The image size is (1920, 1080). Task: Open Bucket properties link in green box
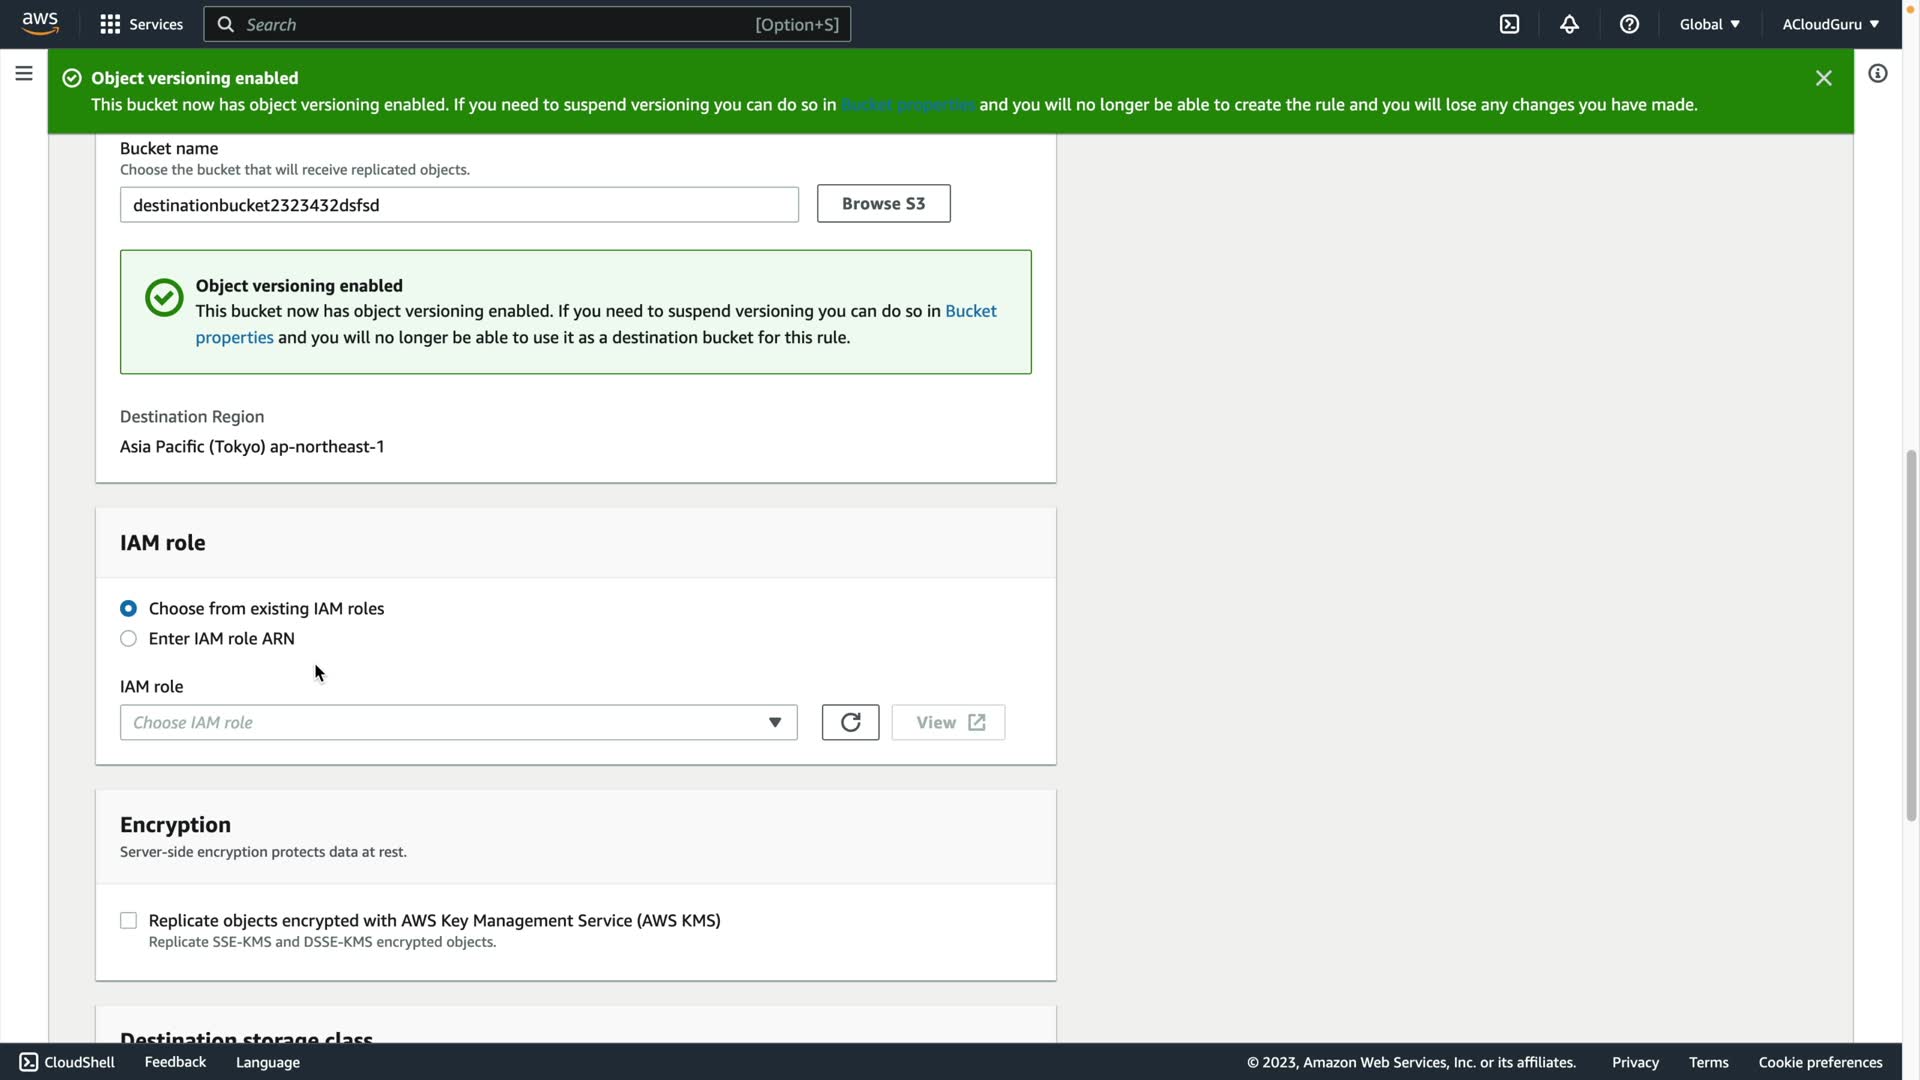970,311
